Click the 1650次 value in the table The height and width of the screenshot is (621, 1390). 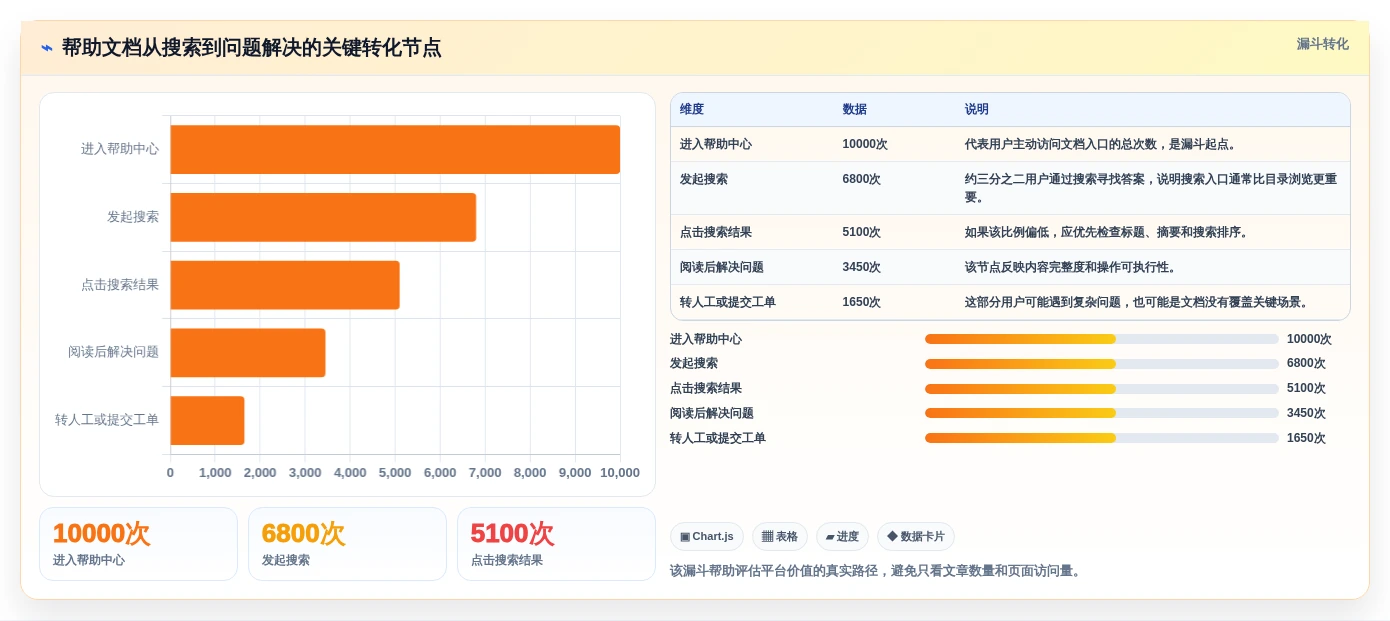(862, 302)
